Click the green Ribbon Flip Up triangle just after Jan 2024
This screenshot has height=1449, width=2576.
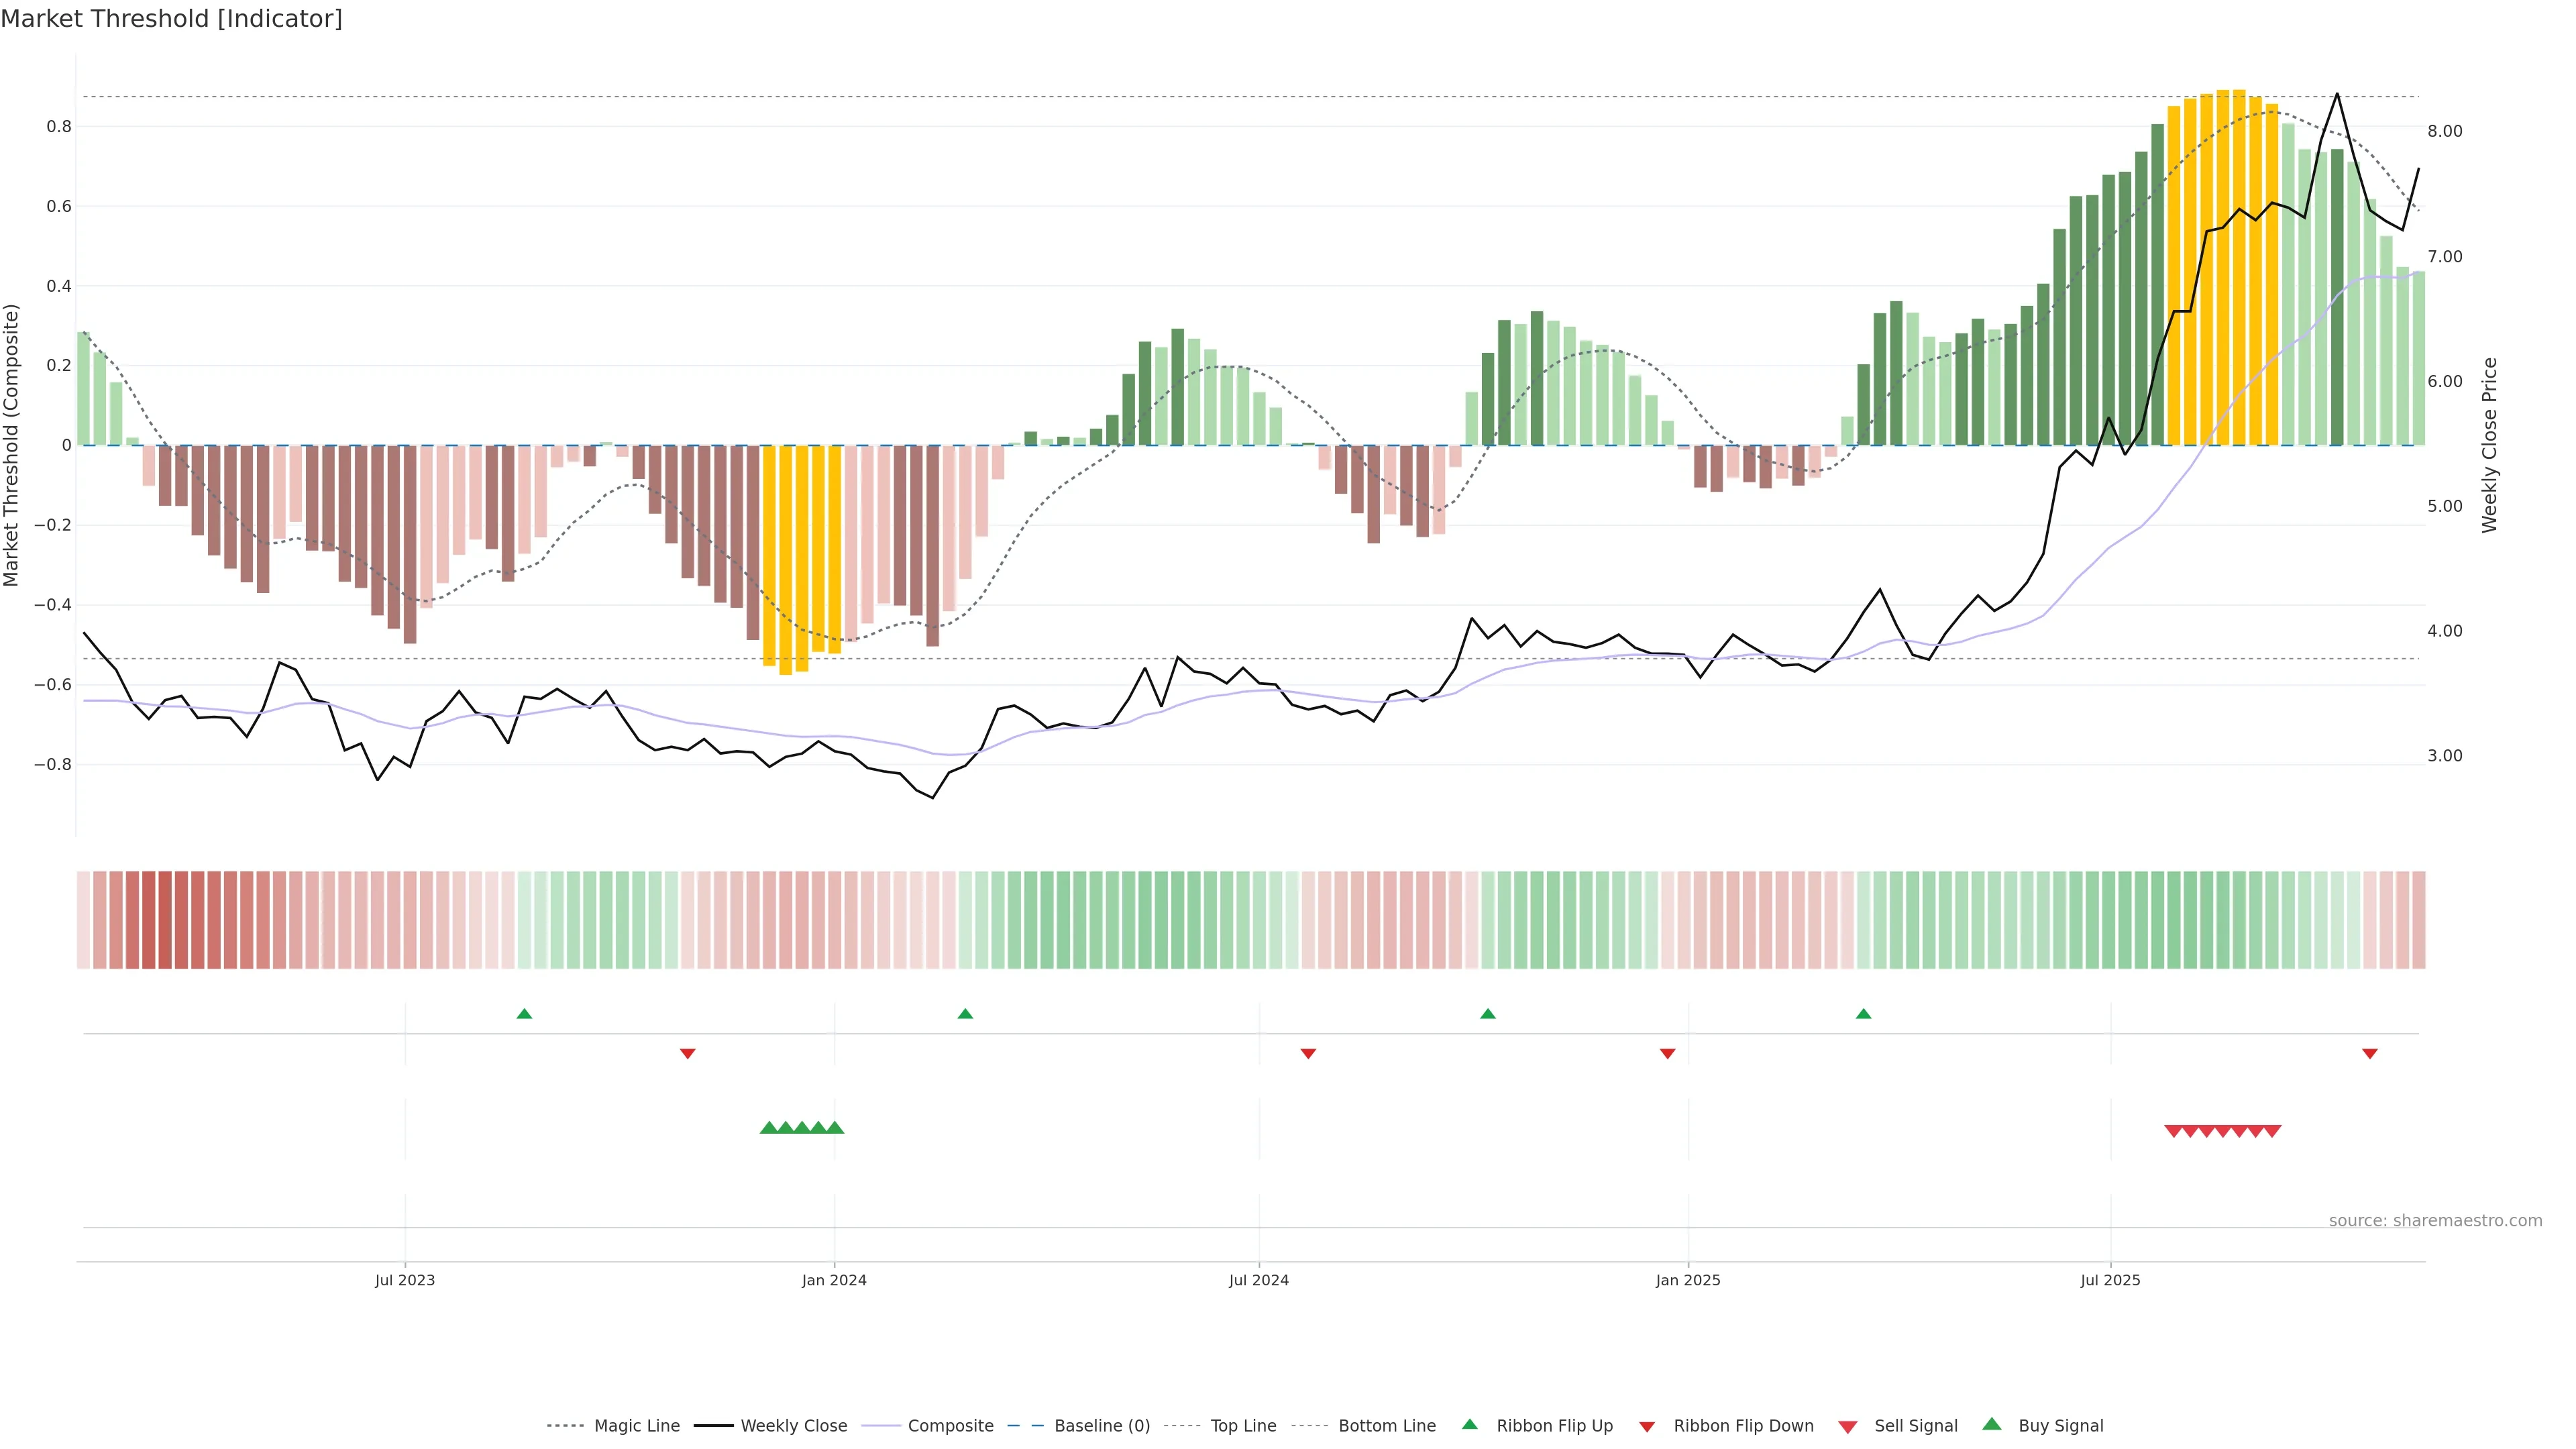pyautogui.click(x=965, y=1014)
